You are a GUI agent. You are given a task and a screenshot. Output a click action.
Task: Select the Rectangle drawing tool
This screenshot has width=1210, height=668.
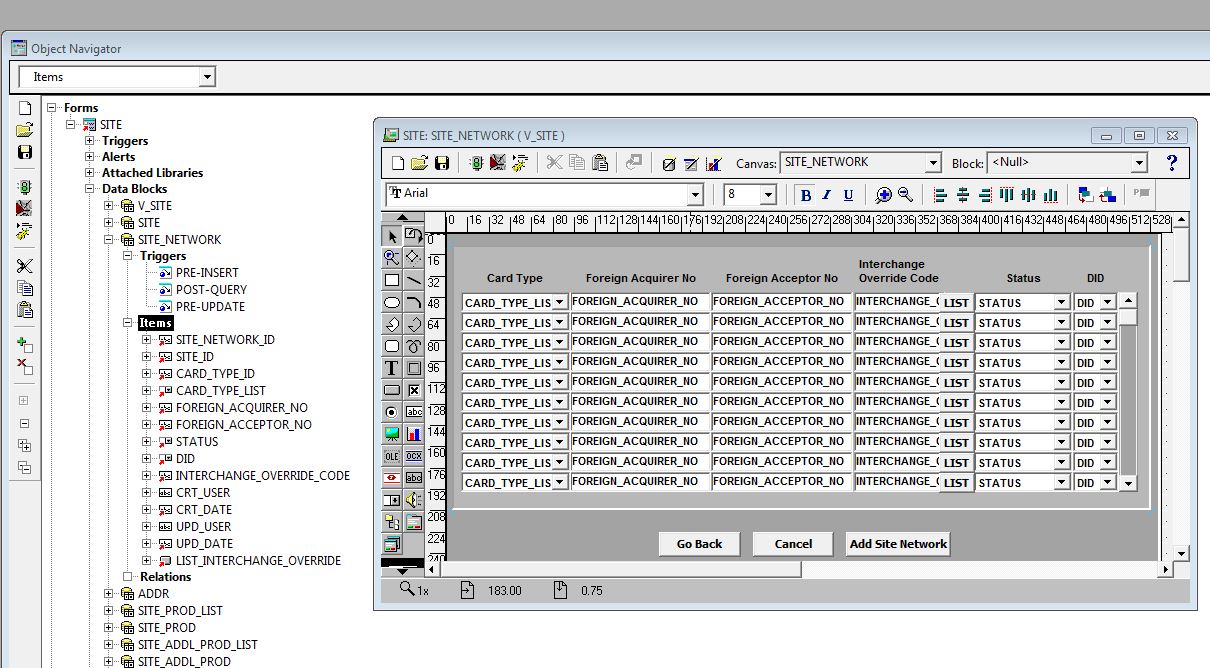(392, 280)
